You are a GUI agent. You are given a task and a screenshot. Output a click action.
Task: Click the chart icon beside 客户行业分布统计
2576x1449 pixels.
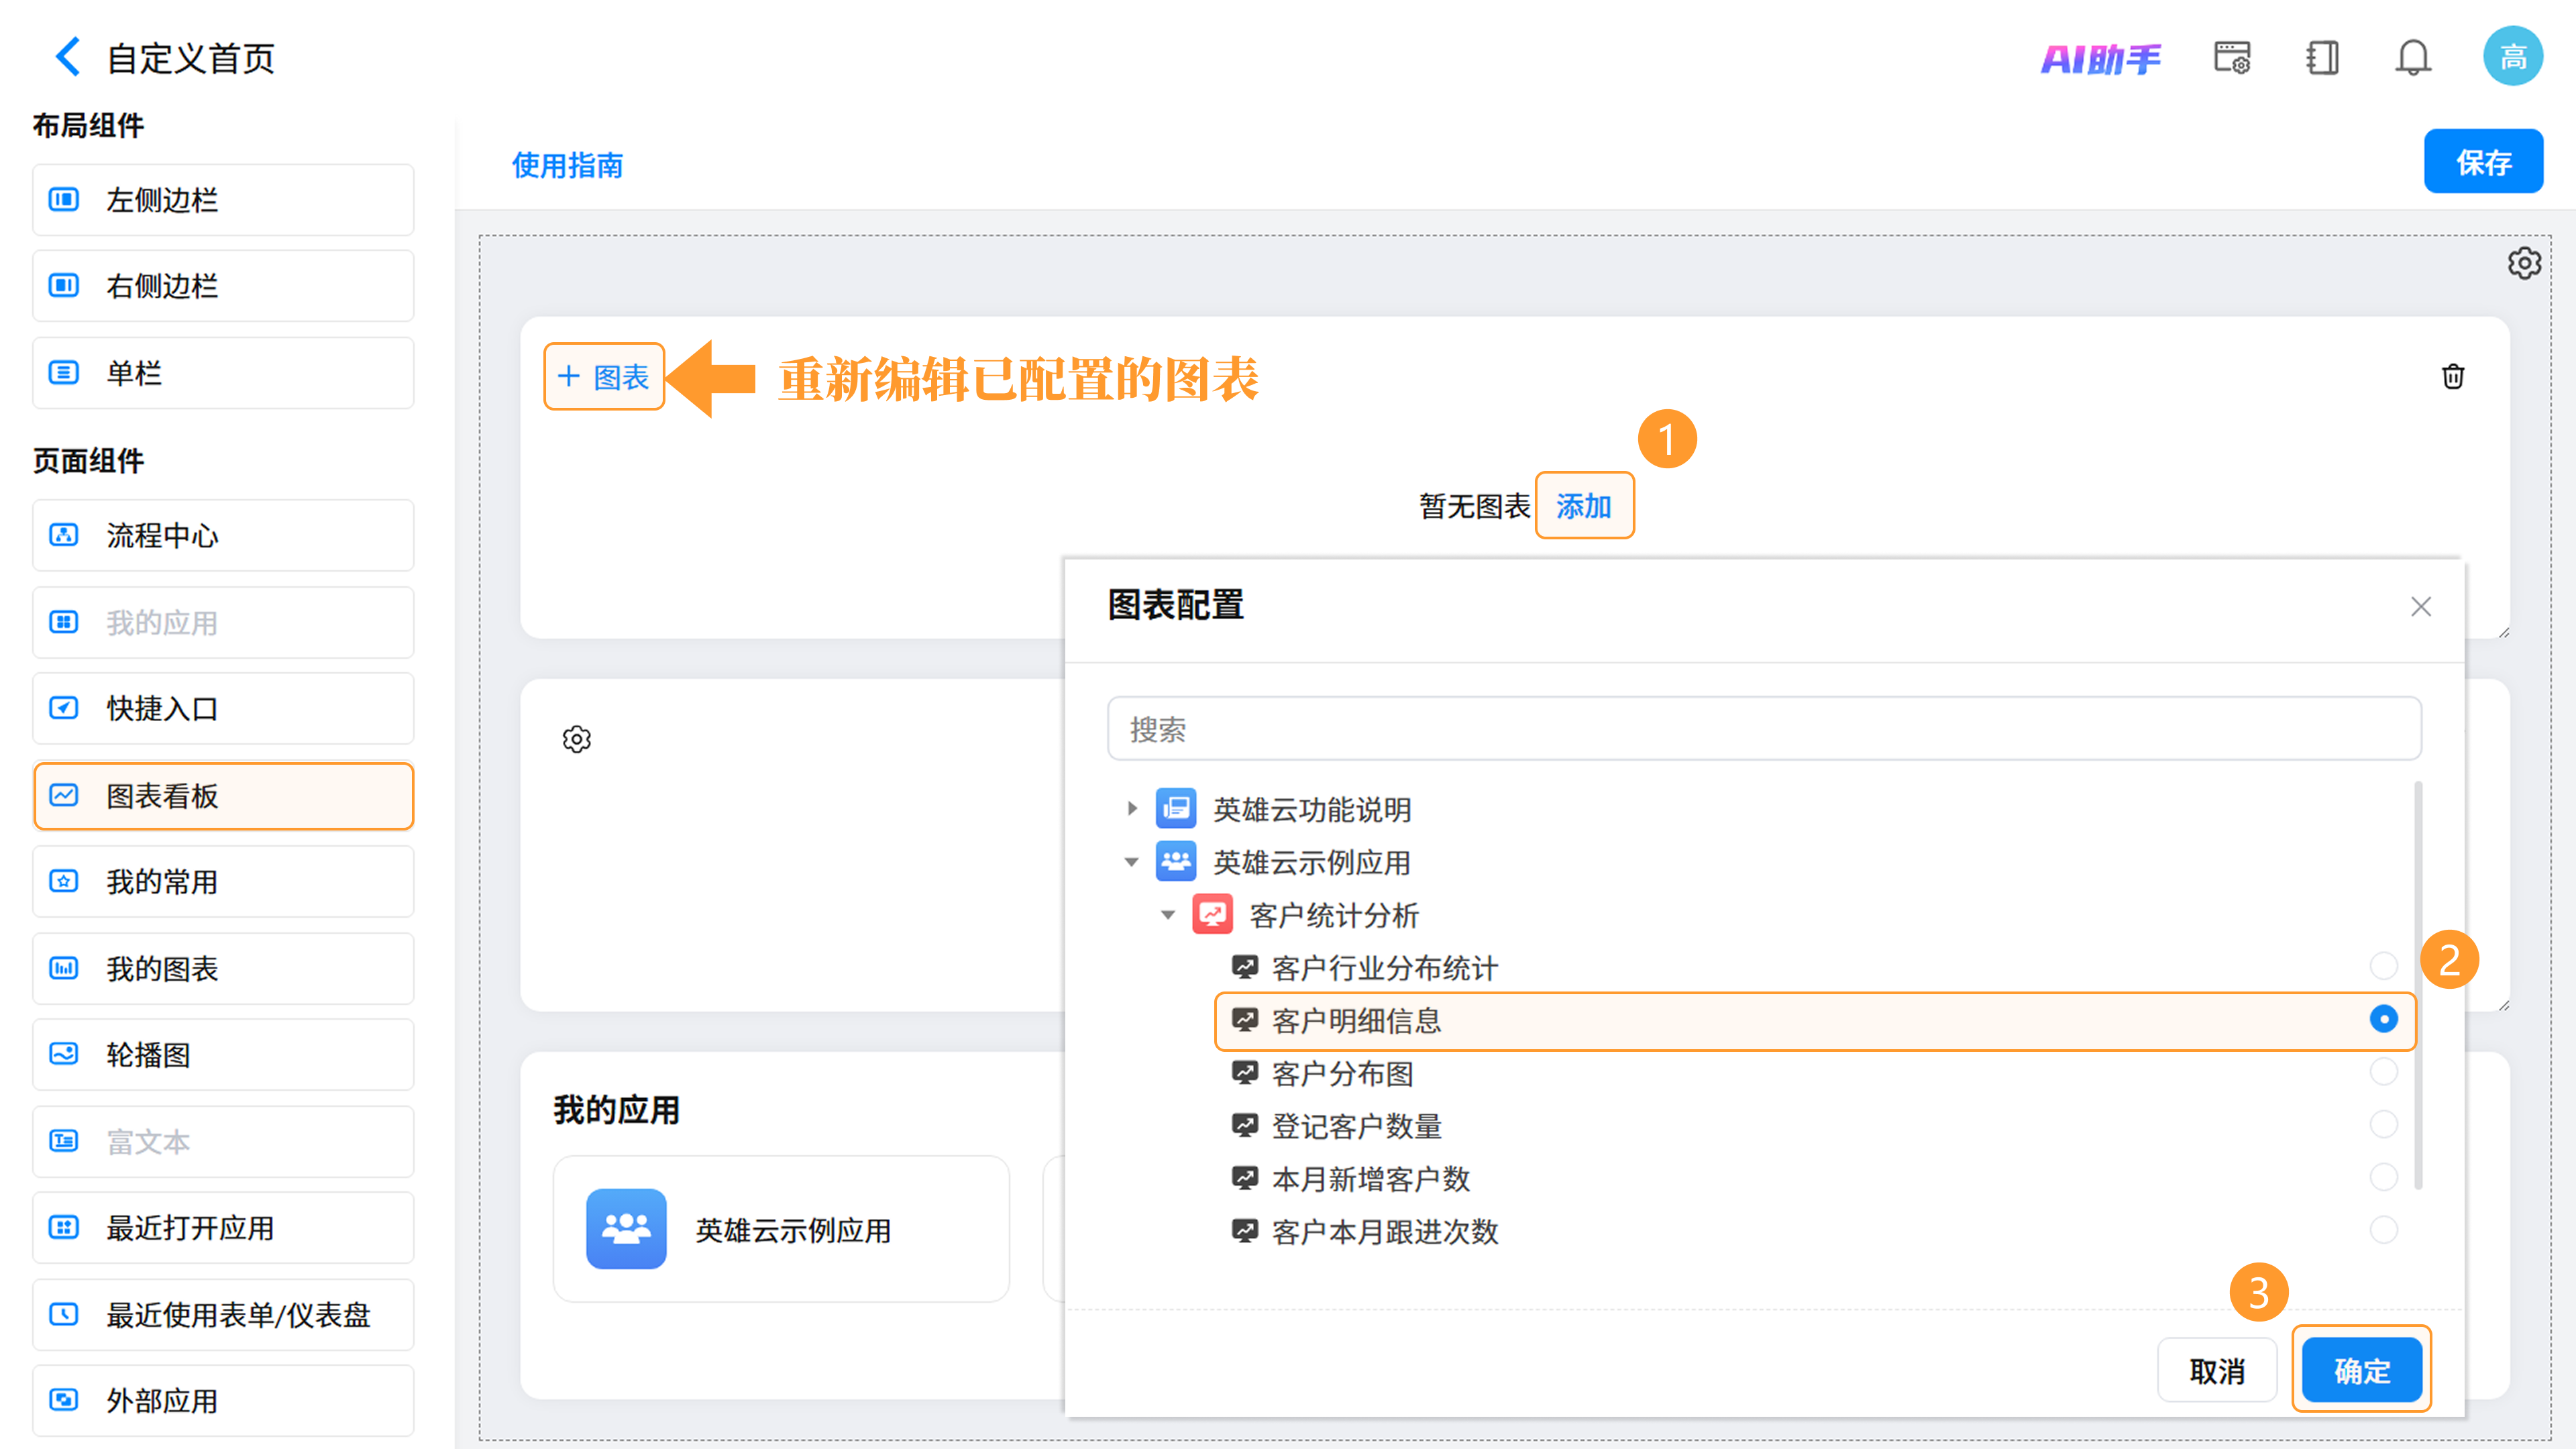coord(1244,967)
